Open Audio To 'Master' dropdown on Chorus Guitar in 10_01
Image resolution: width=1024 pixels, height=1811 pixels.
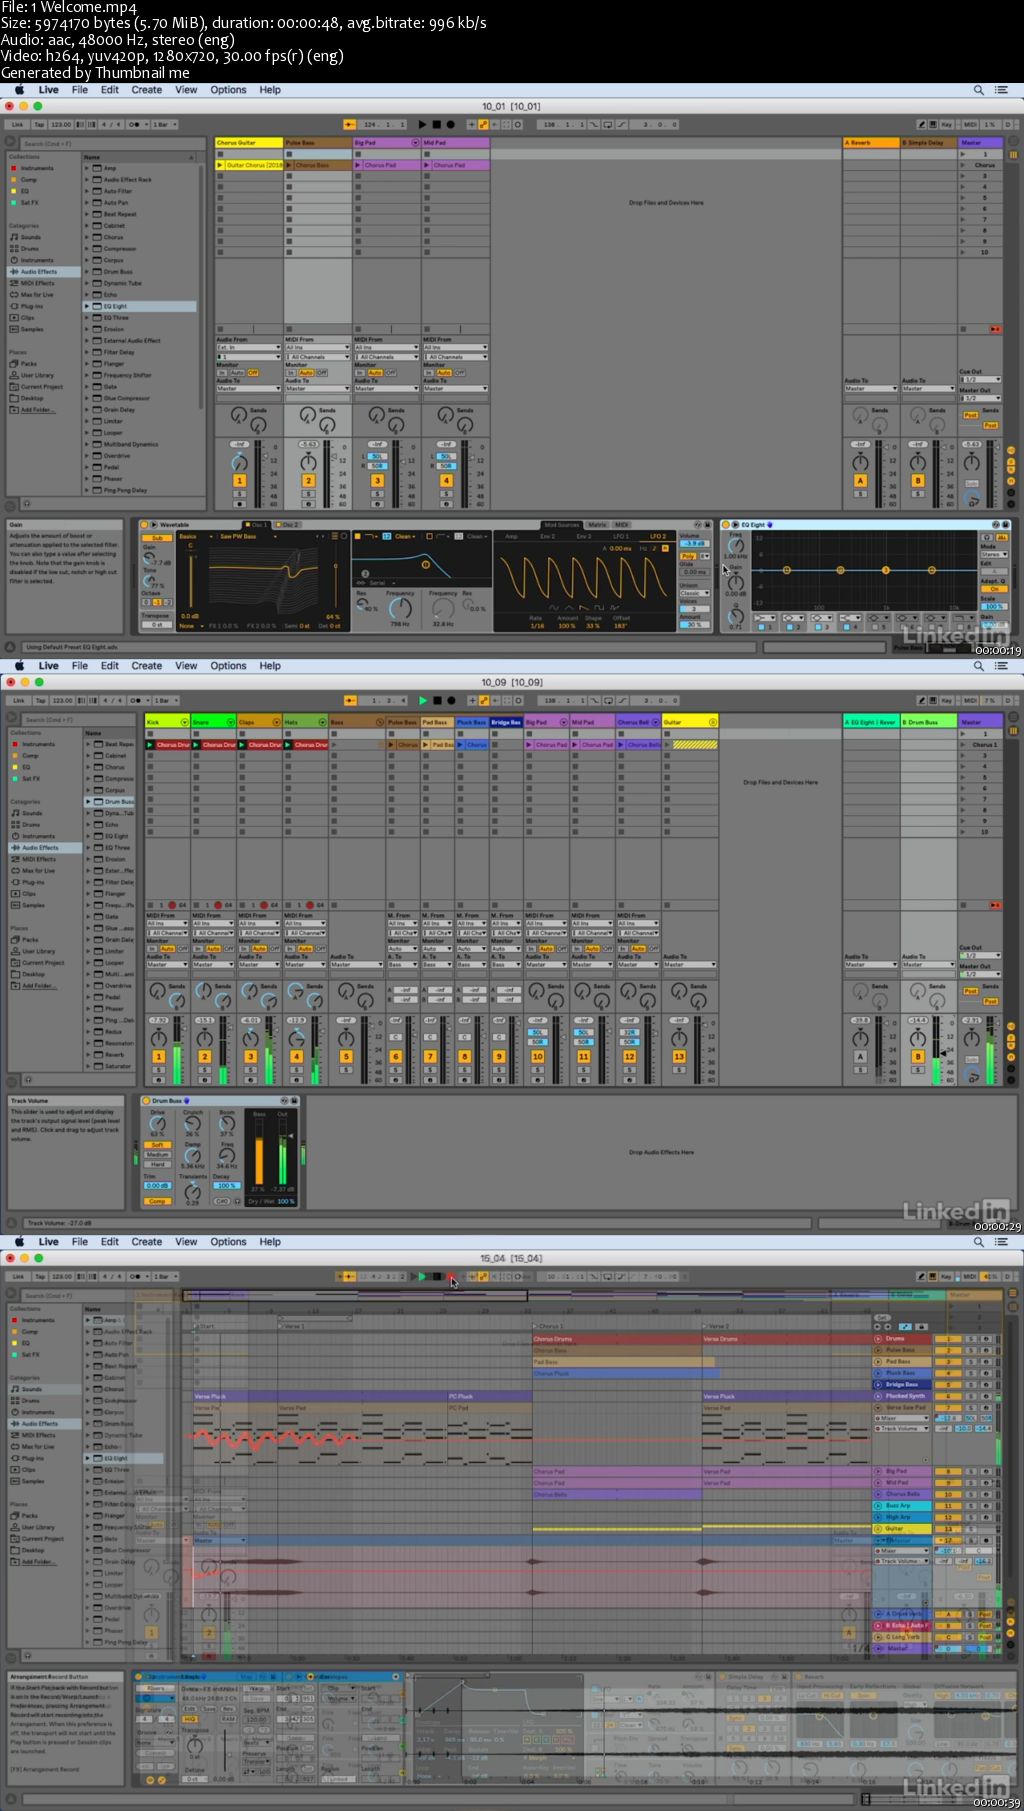tap(248, 389)
